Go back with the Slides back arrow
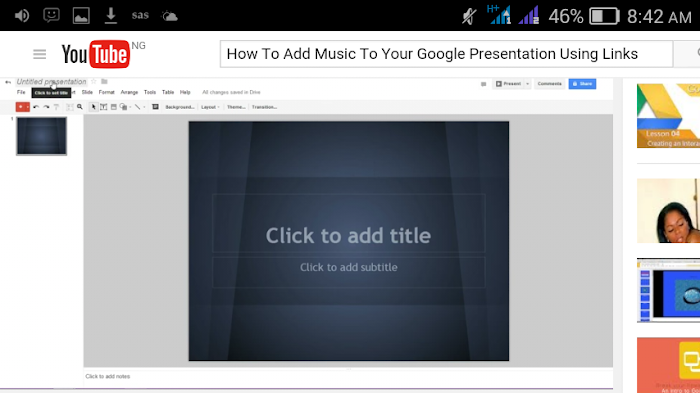This screenshot has width=700, height=393. pyautogui.click(x=8, y=82)
